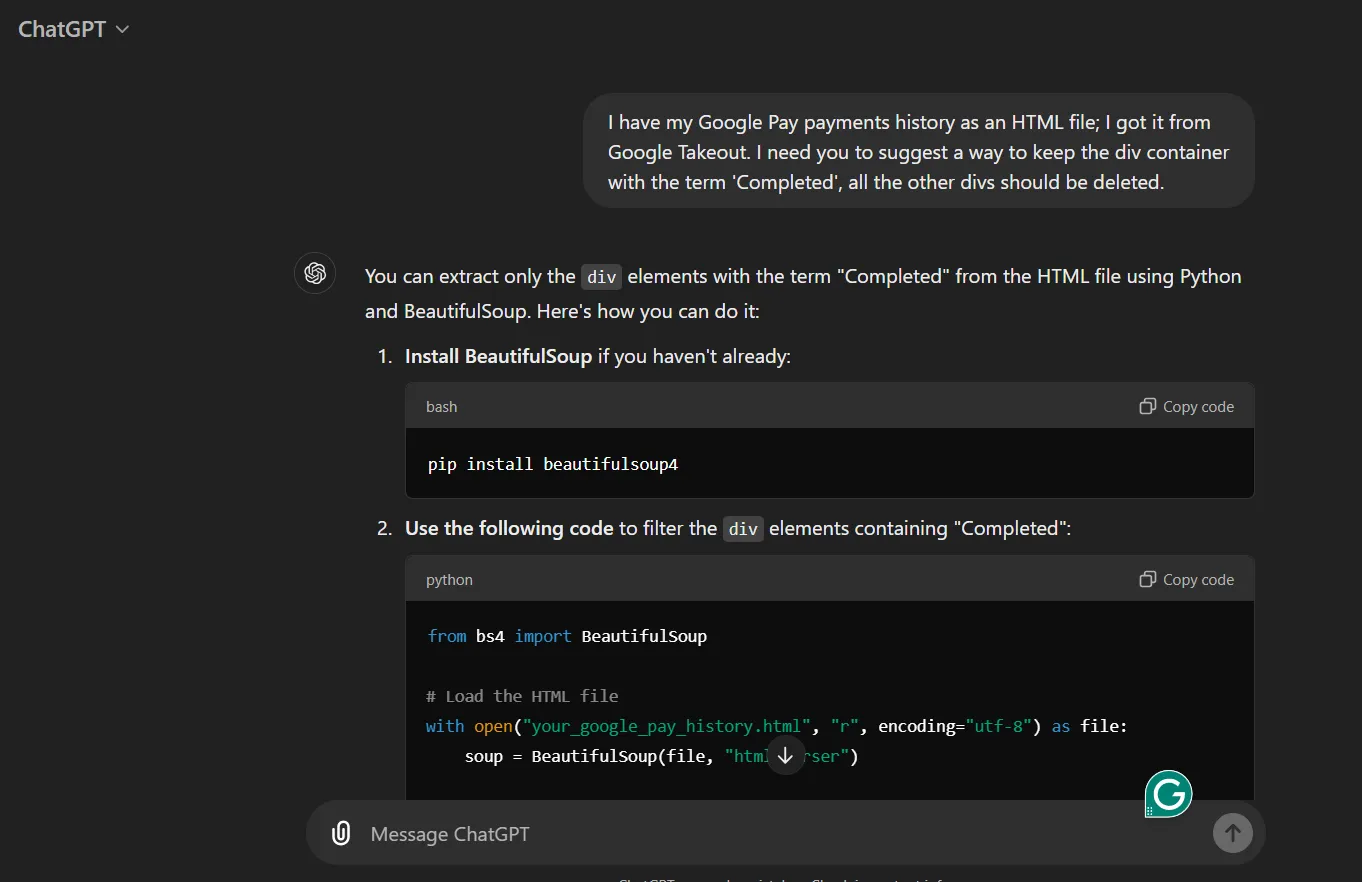Copy code from the python code block
Viewport: 1362px width, 882px height.
[1186, 579]
